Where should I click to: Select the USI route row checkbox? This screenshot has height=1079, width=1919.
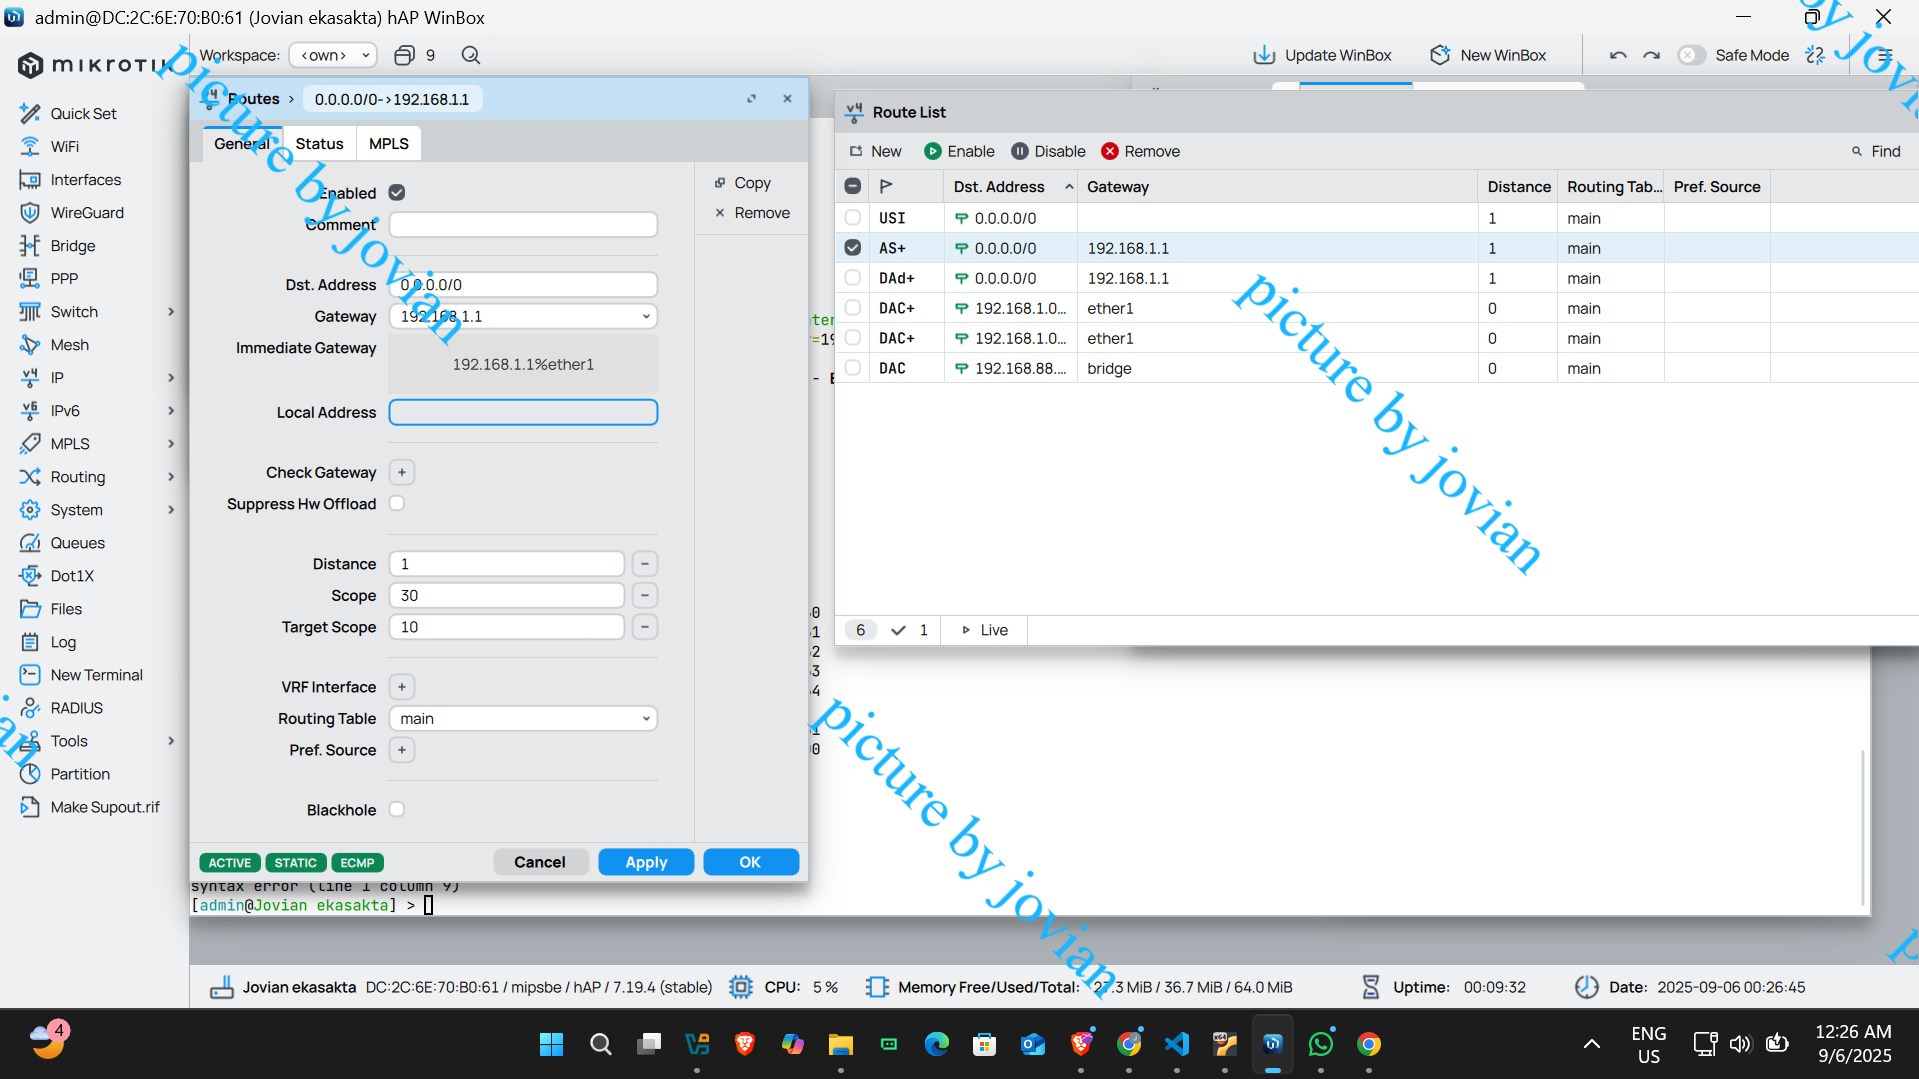click(853, 218)
